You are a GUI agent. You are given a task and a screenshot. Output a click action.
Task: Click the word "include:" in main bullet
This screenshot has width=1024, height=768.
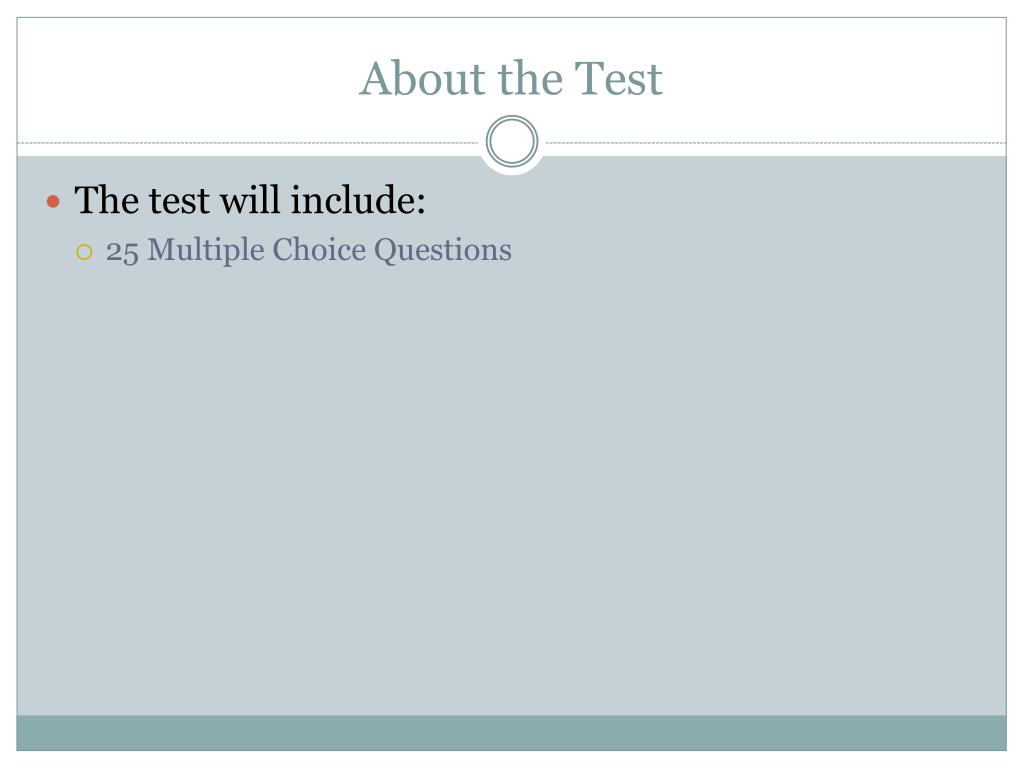pos(358,200)
